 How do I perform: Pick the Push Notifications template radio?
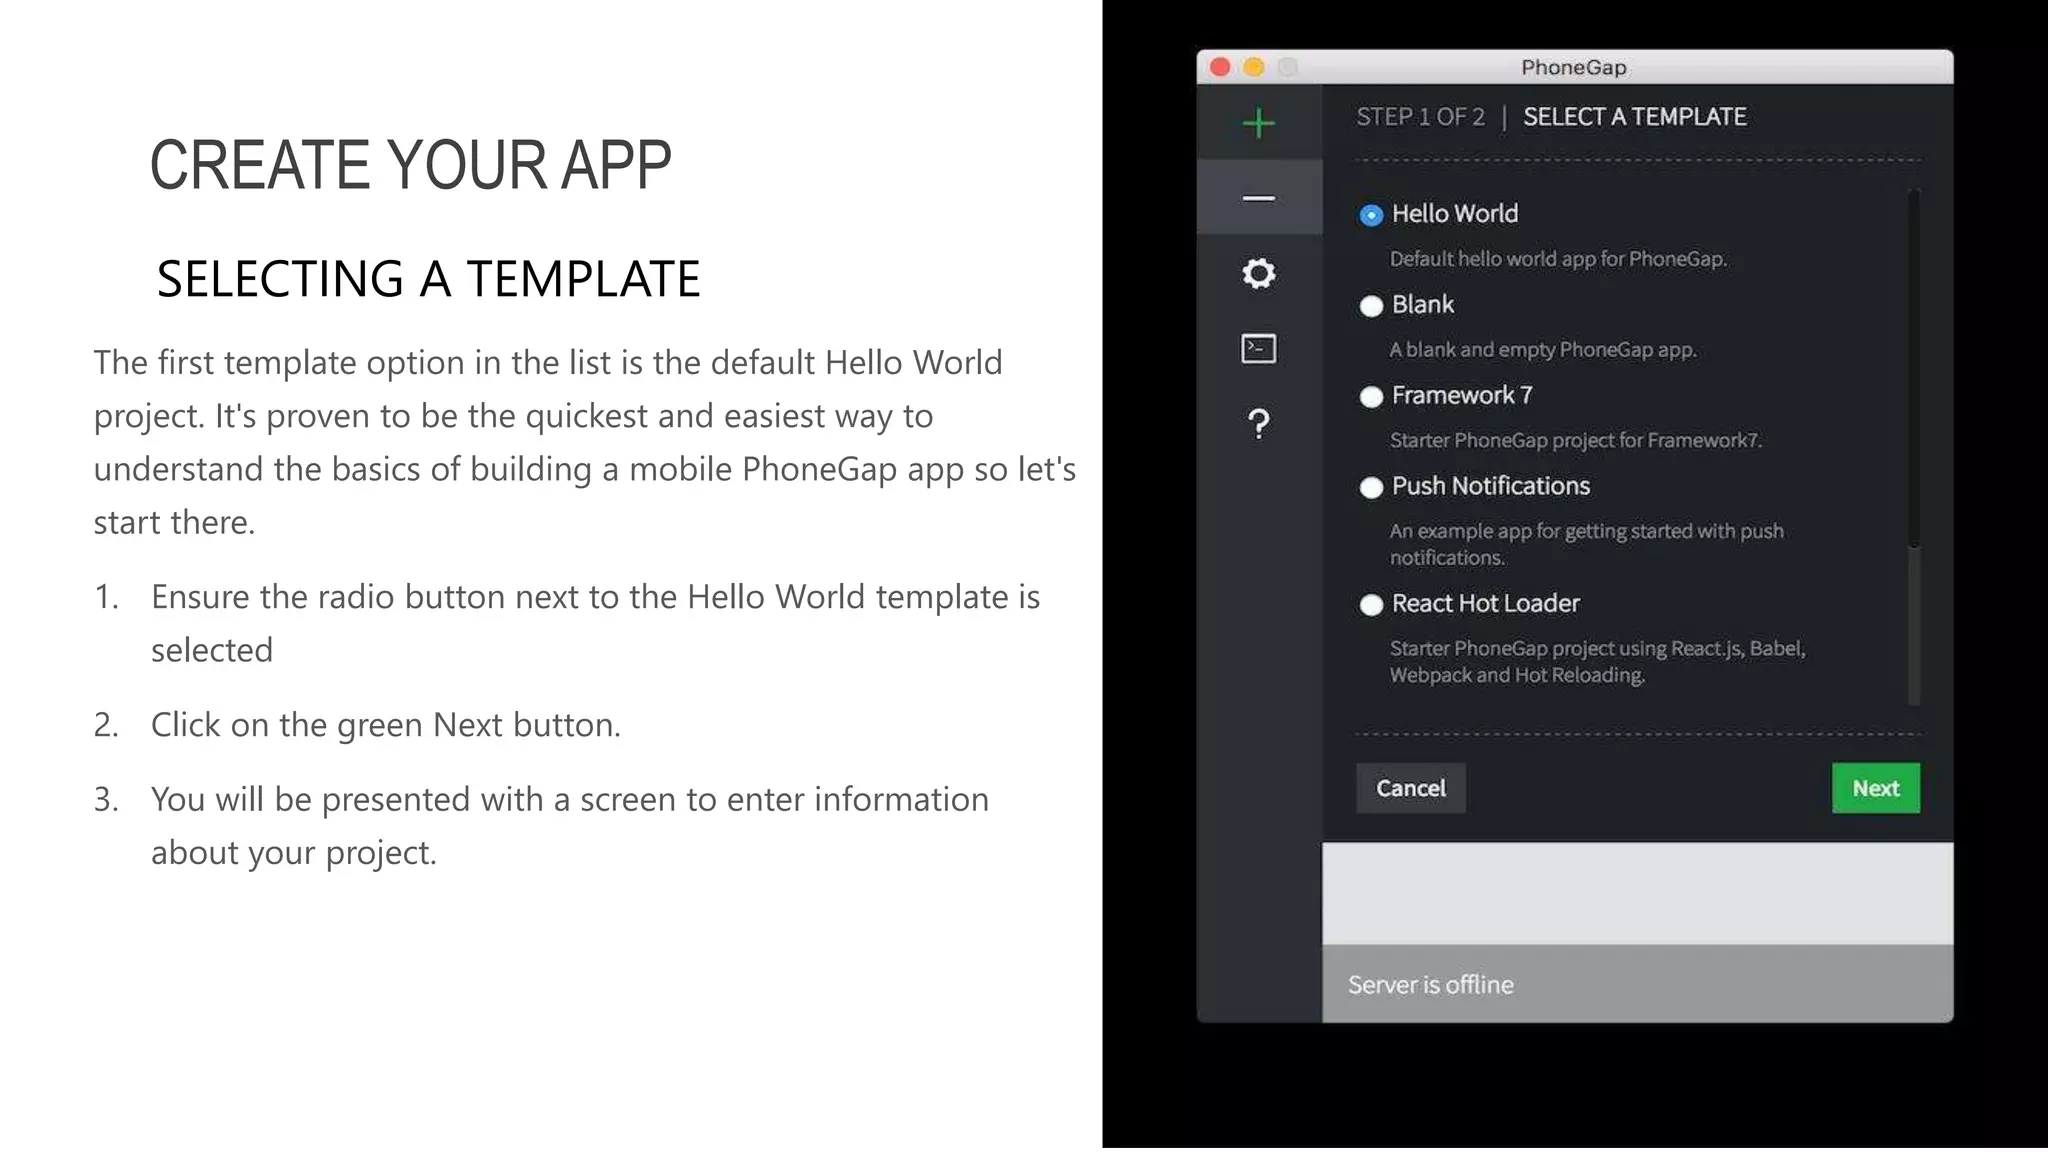[1371, 487]
